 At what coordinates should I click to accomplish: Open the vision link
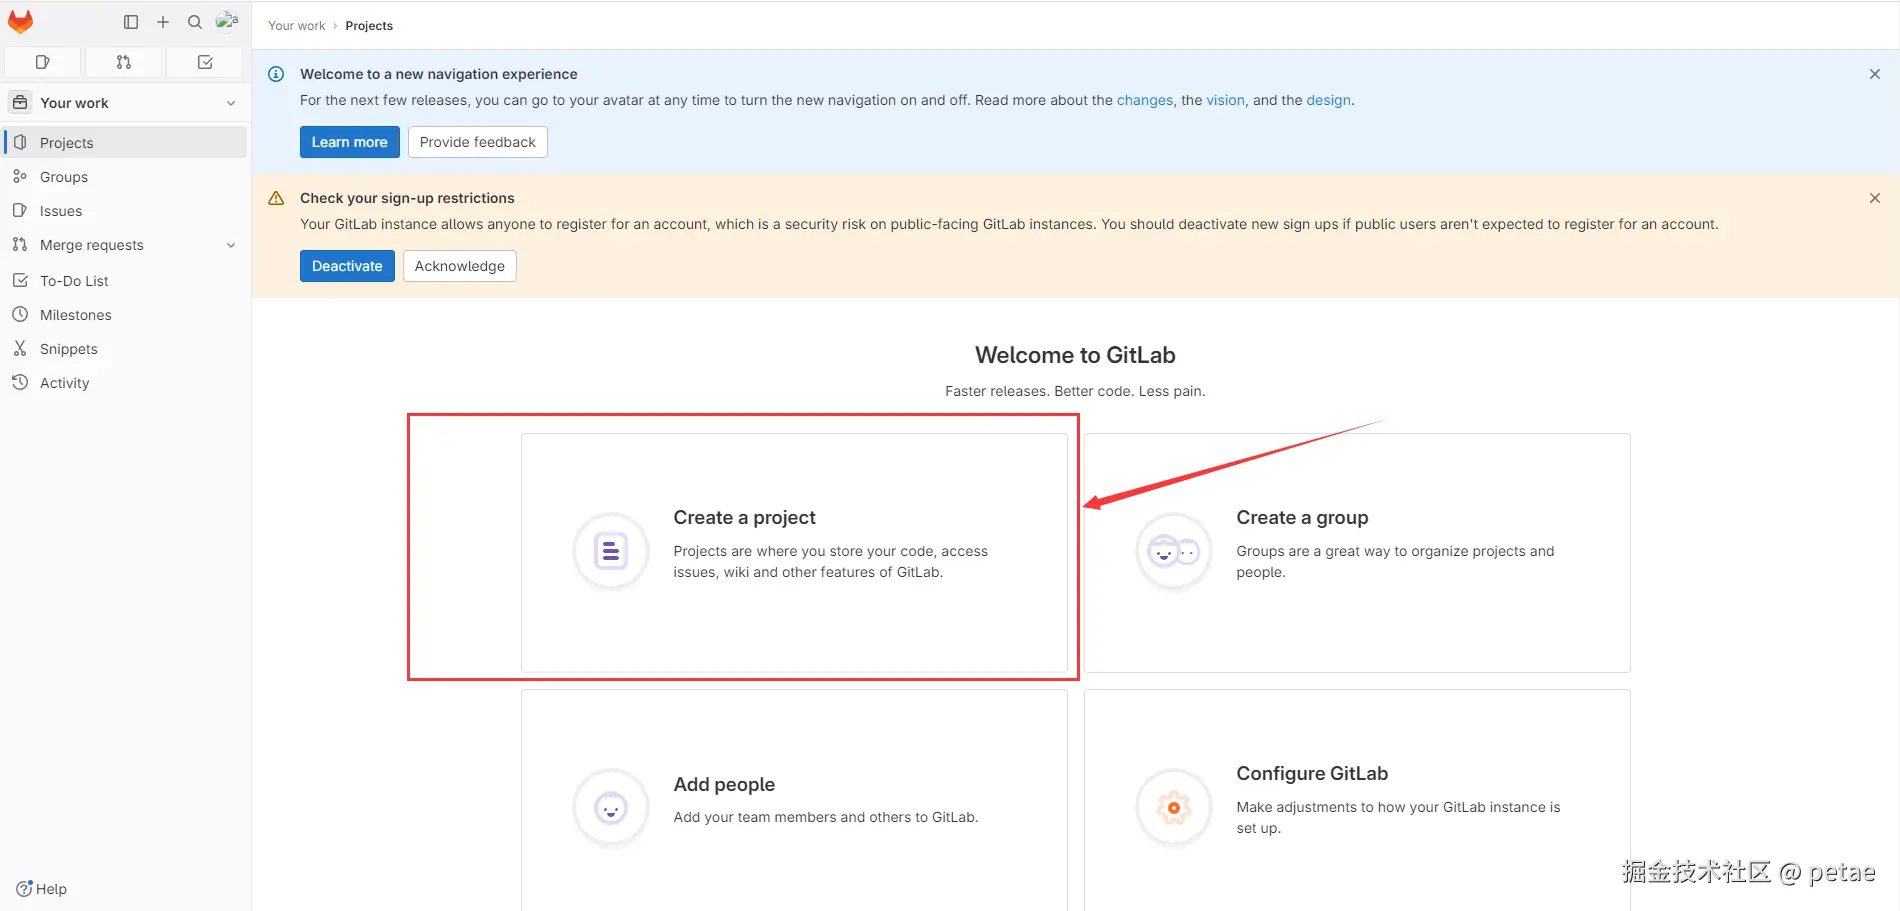point(1226,100)
